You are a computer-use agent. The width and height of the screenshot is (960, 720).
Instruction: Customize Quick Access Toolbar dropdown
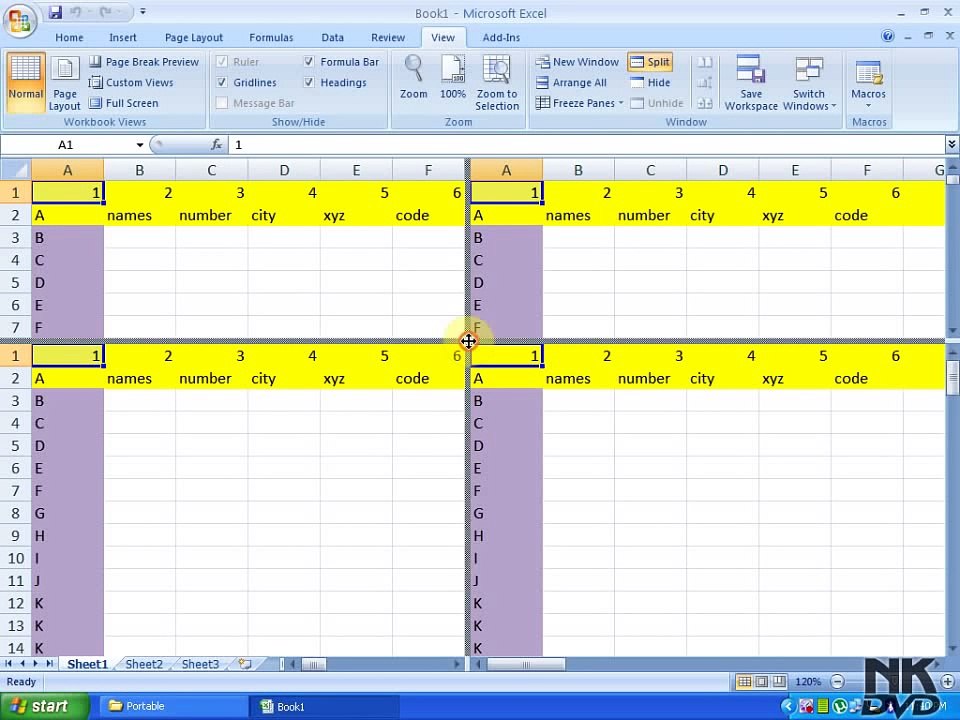[143, 12]
